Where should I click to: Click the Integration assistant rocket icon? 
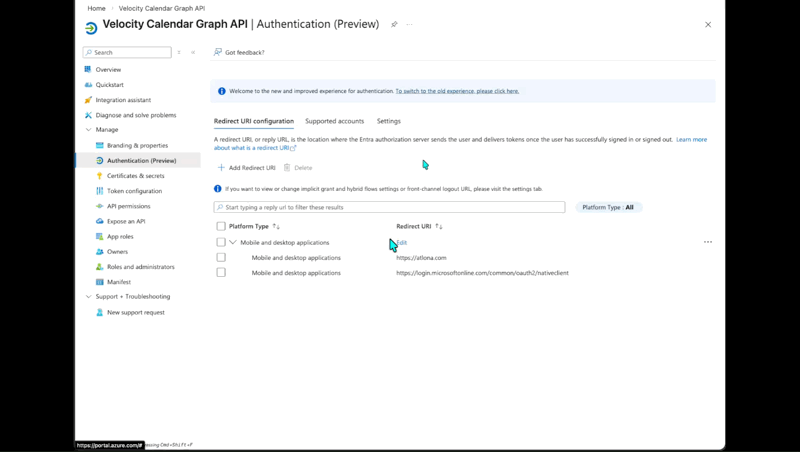coord(88,100)
